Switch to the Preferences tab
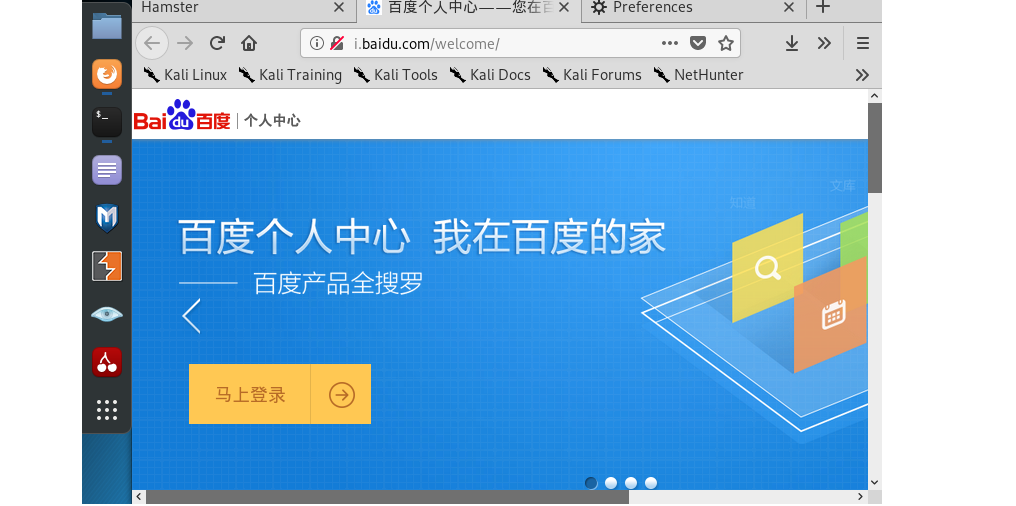 pos(695,9)
